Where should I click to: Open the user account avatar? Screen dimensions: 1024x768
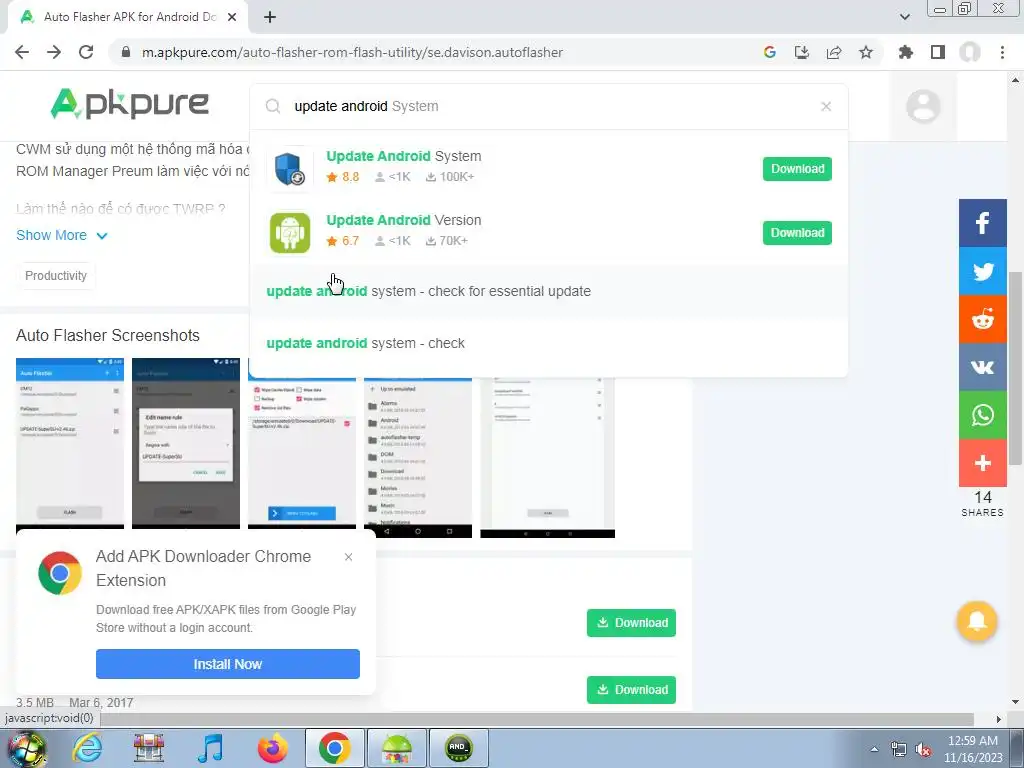click(923, 106)
